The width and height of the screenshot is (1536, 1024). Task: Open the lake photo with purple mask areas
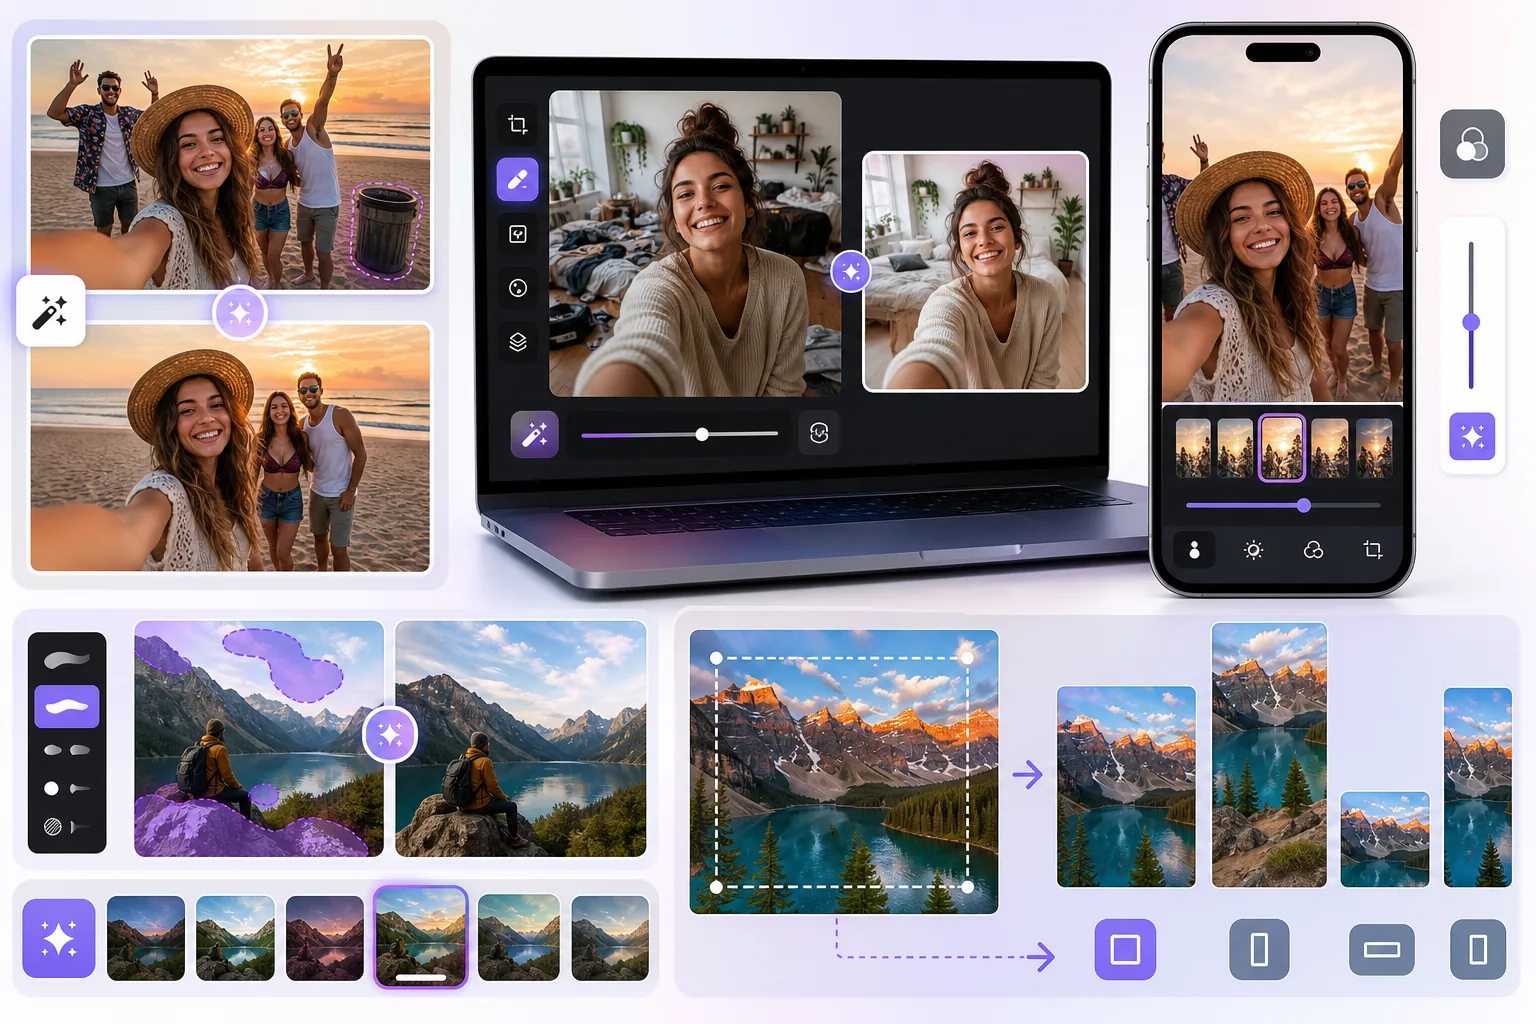tap(259, 739)
